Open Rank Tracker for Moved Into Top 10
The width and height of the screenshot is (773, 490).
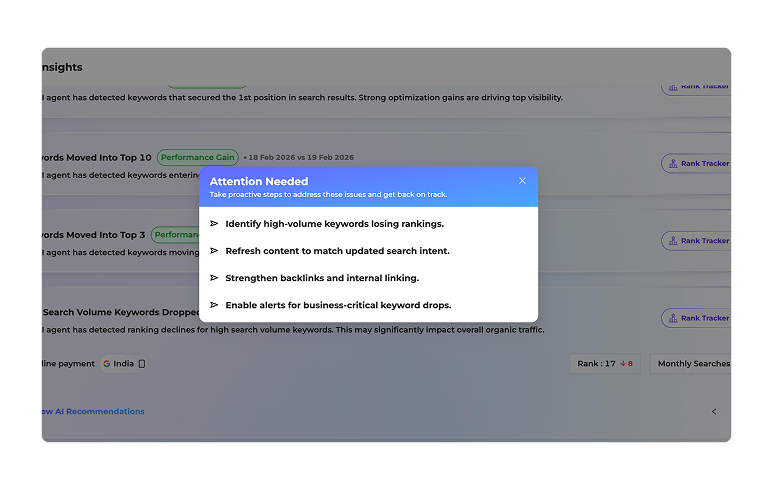click(x=697, y=163)
